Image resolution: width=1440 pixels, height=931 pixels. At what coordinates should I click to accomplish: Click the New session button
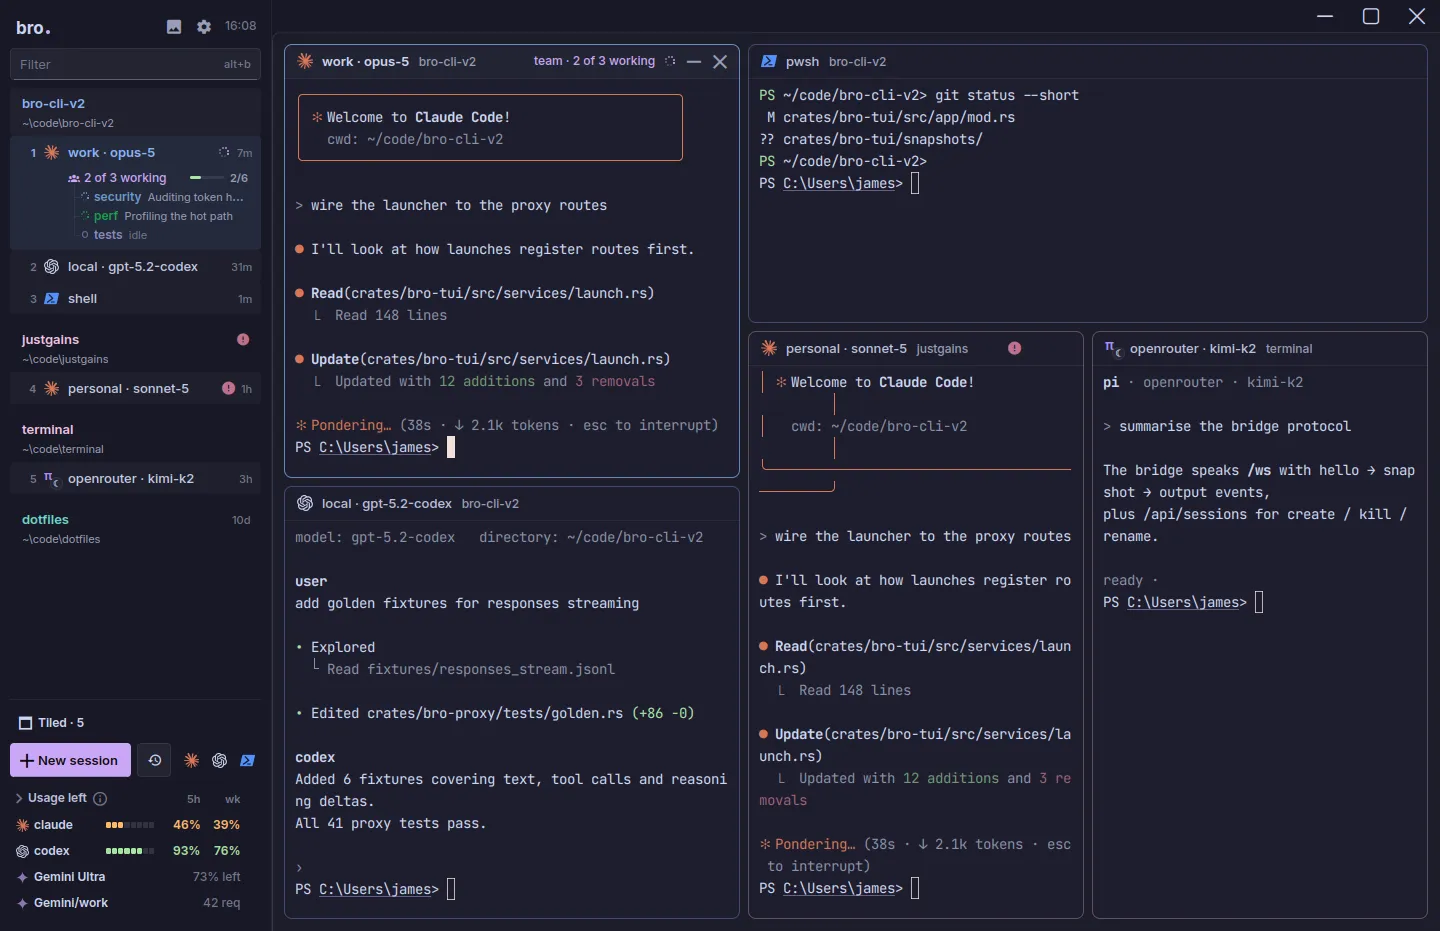70,760
